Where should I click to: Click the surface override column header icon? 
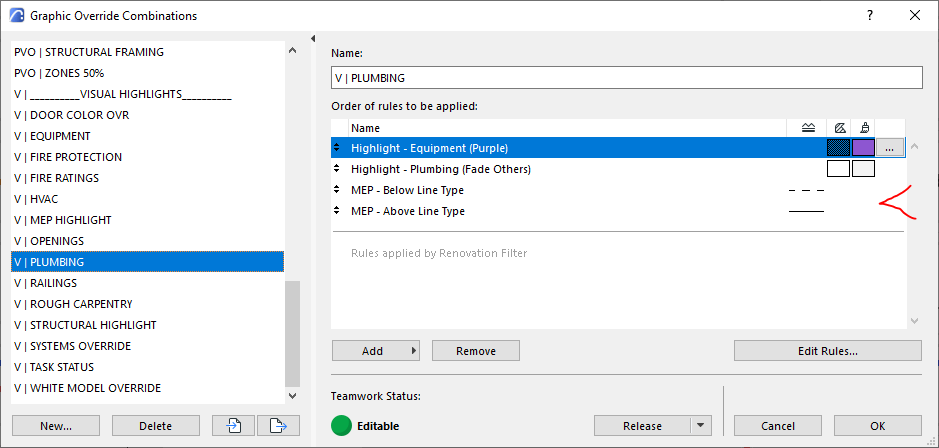864,128
